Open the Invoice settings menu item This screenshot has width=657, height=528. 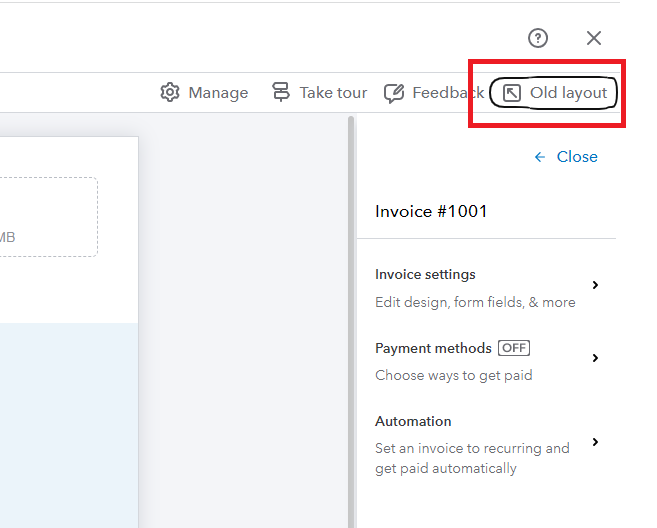(425, 275)
